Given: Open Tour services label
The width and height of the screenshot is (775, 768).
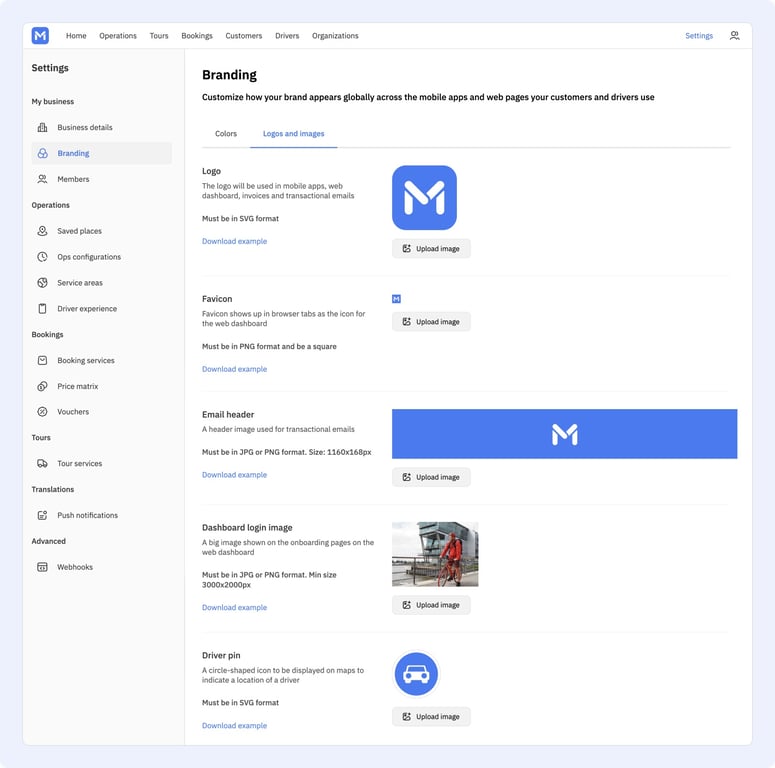Looking at the screenshot, I should (x=80, y=464).
